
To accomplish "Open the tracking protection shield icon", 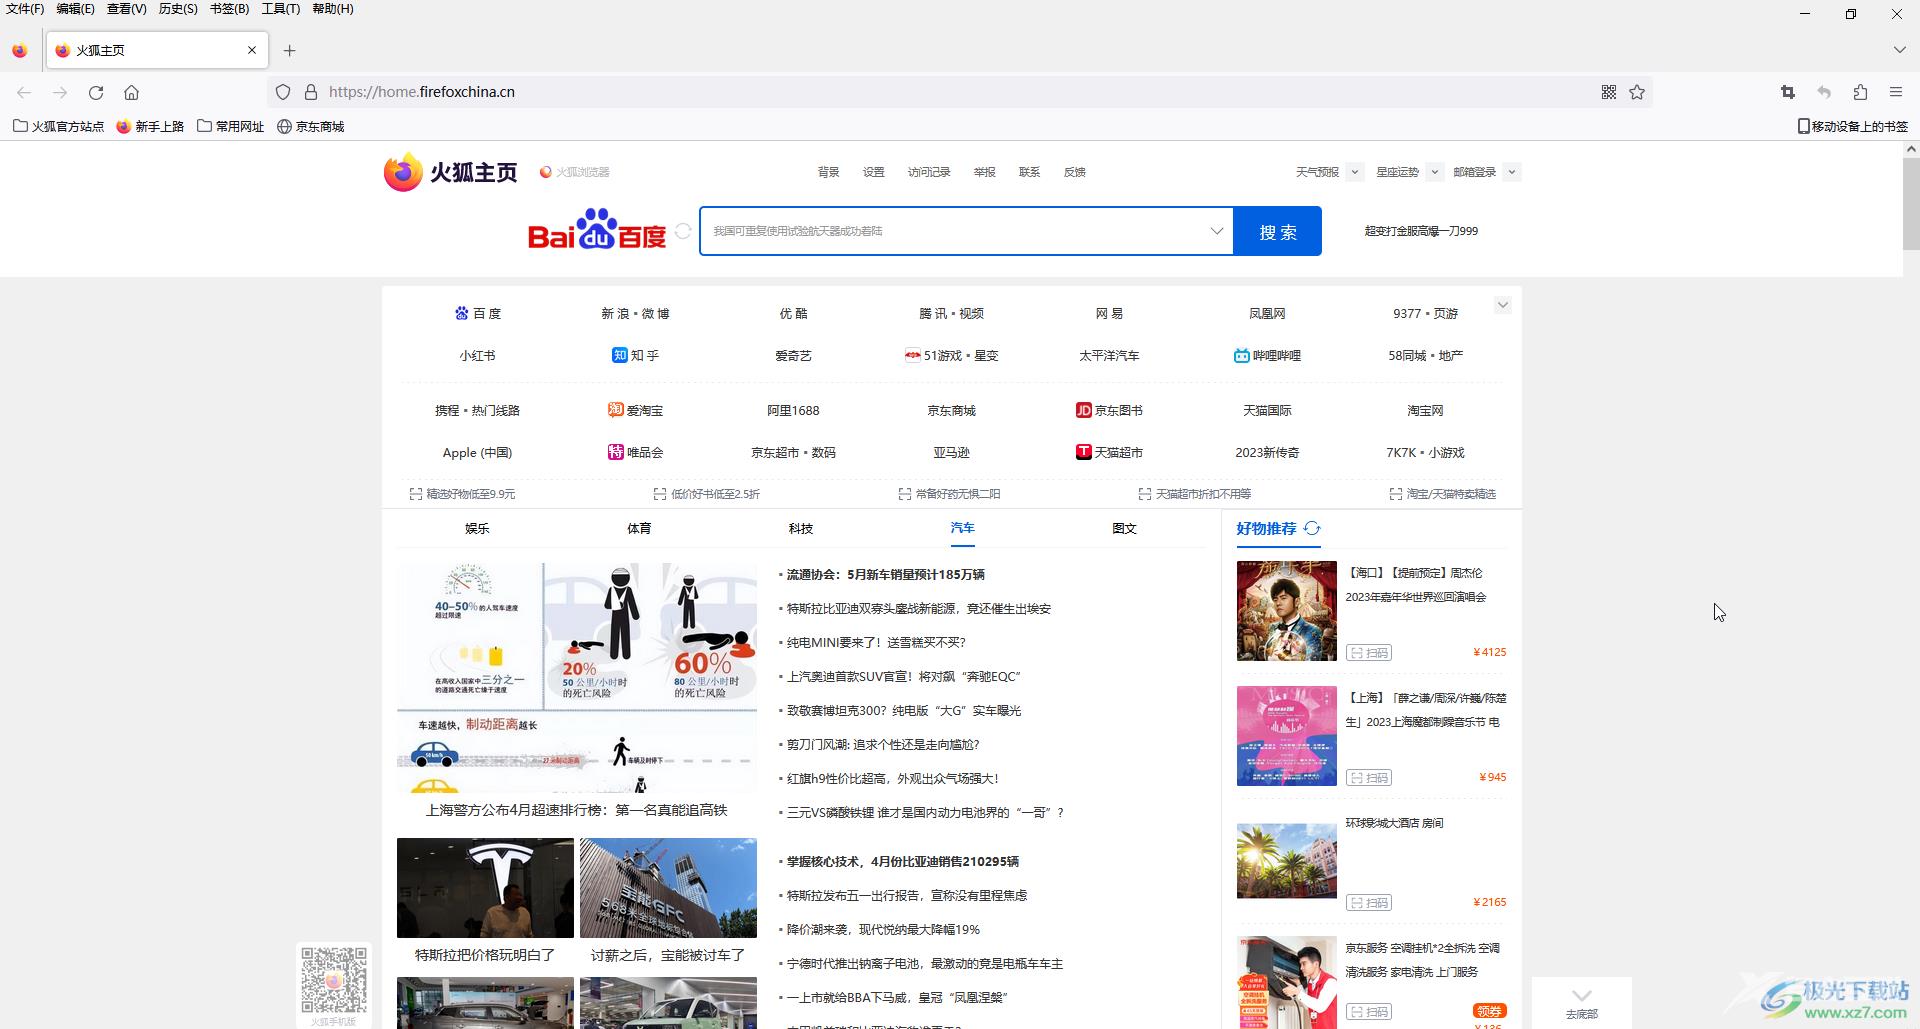I will click(x=283, y=92).
